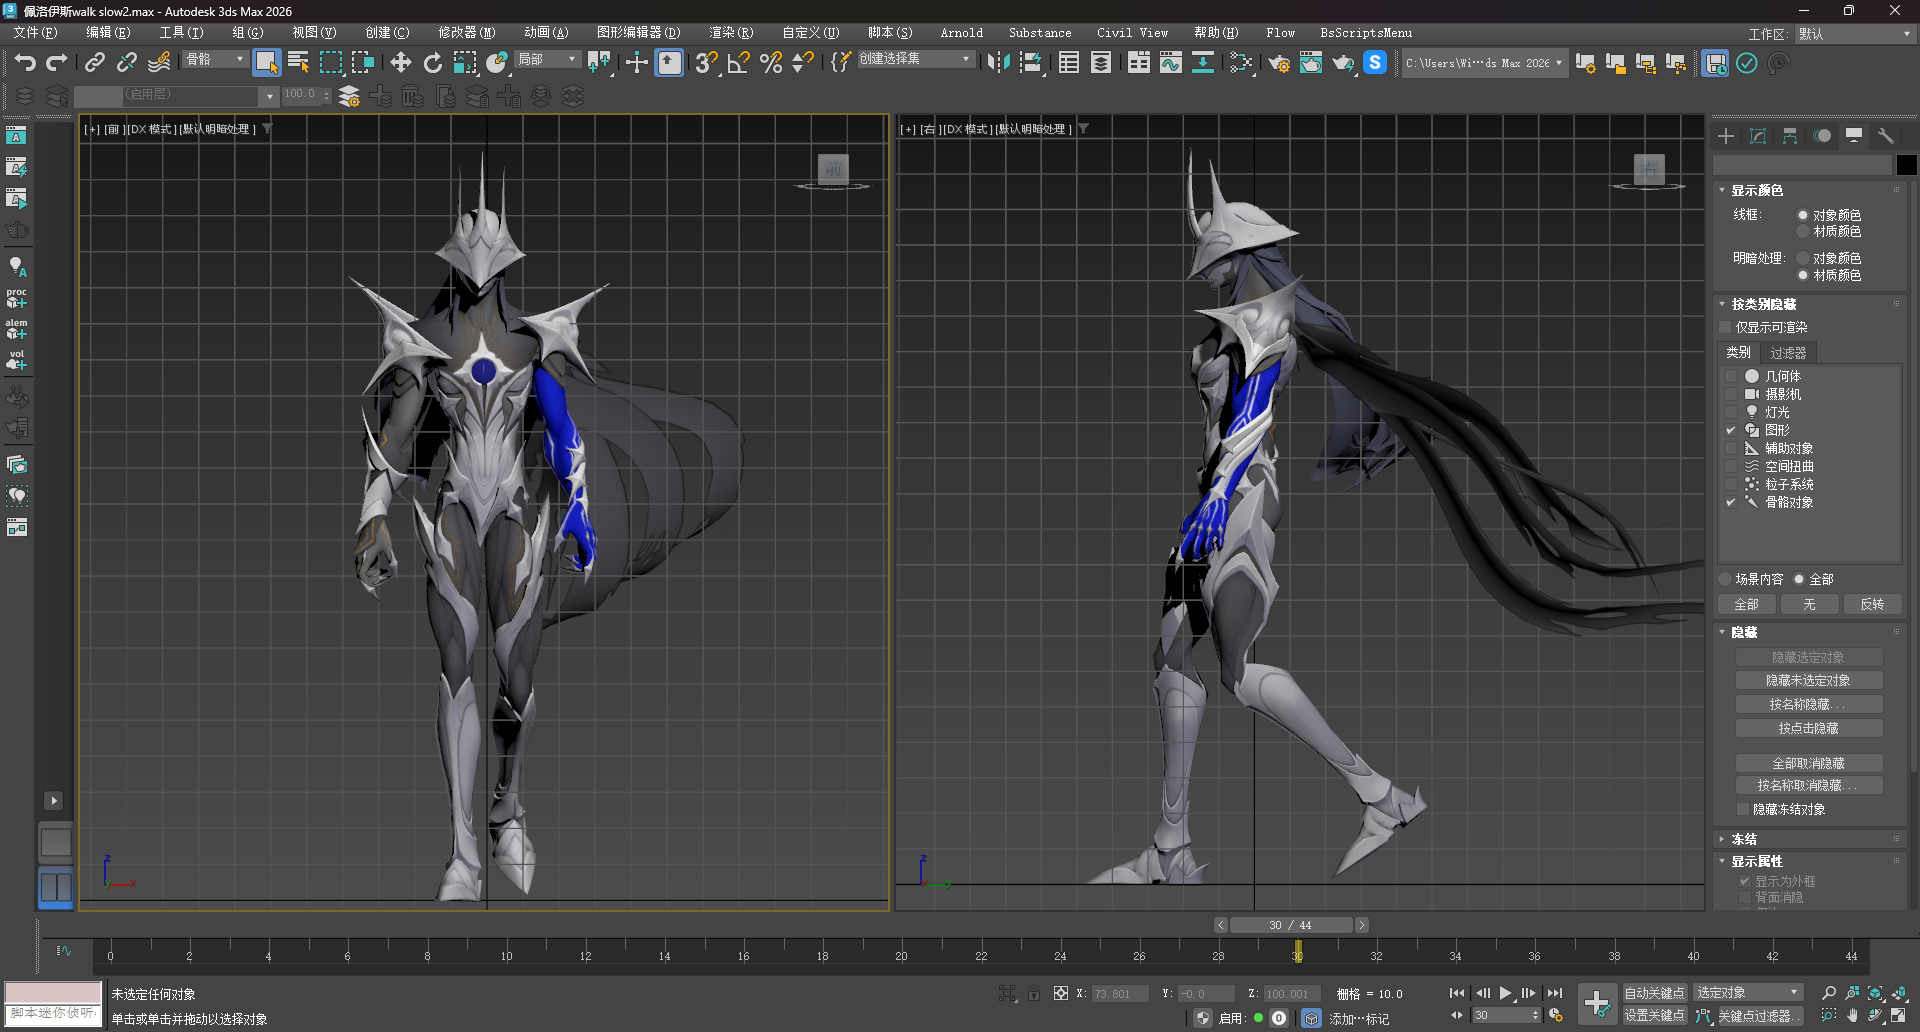Toggle the 3D Snaps icon

coord(706,62)
